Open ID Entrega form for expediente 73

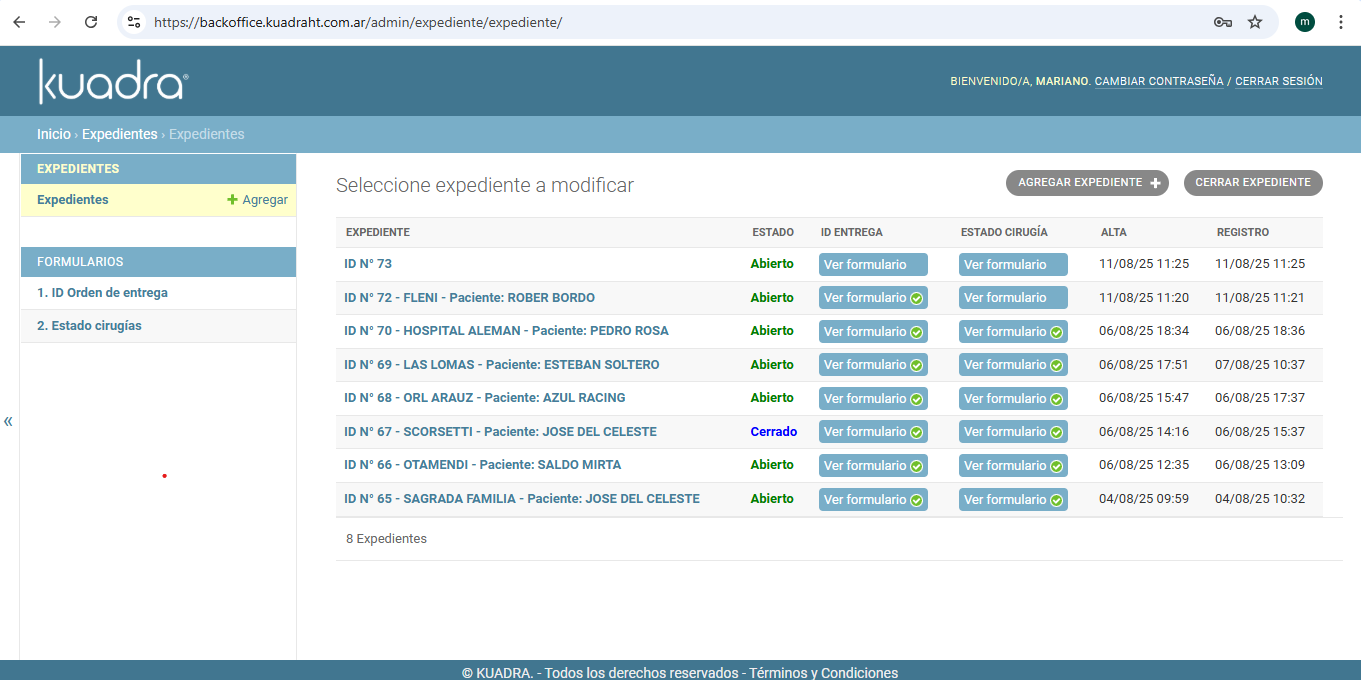click(872, 265)
